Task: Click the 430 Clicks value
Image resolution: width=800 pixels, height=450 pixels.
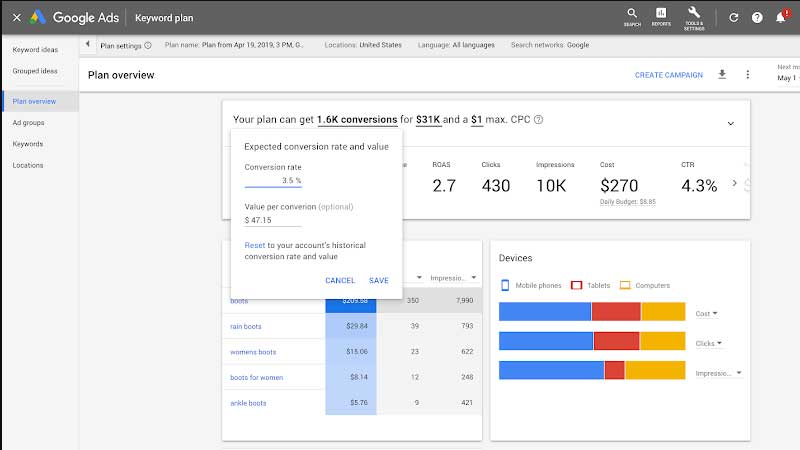Action: [495, 186]
